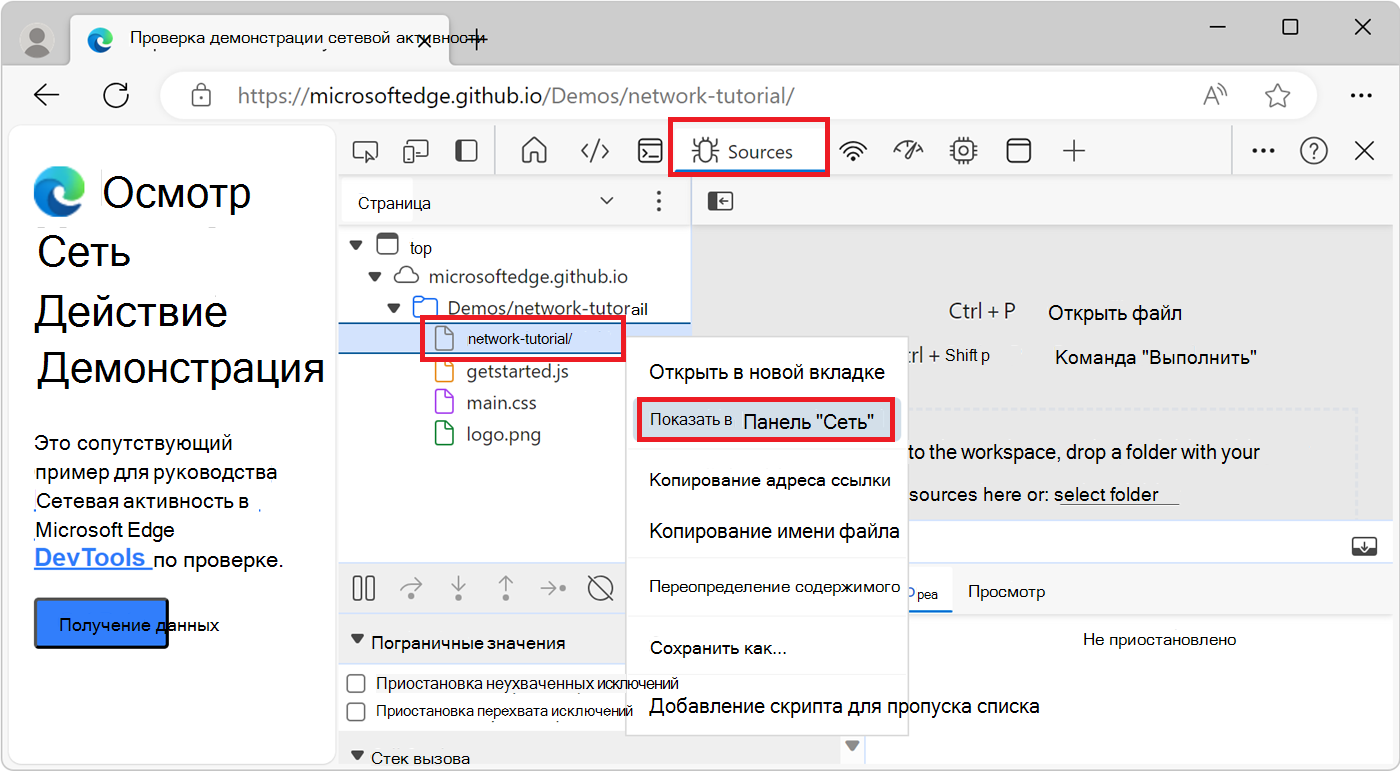Screen dimensions: 1400x771
Task: Switch to the Console tool icon
Action: click(x=650, y=150)
